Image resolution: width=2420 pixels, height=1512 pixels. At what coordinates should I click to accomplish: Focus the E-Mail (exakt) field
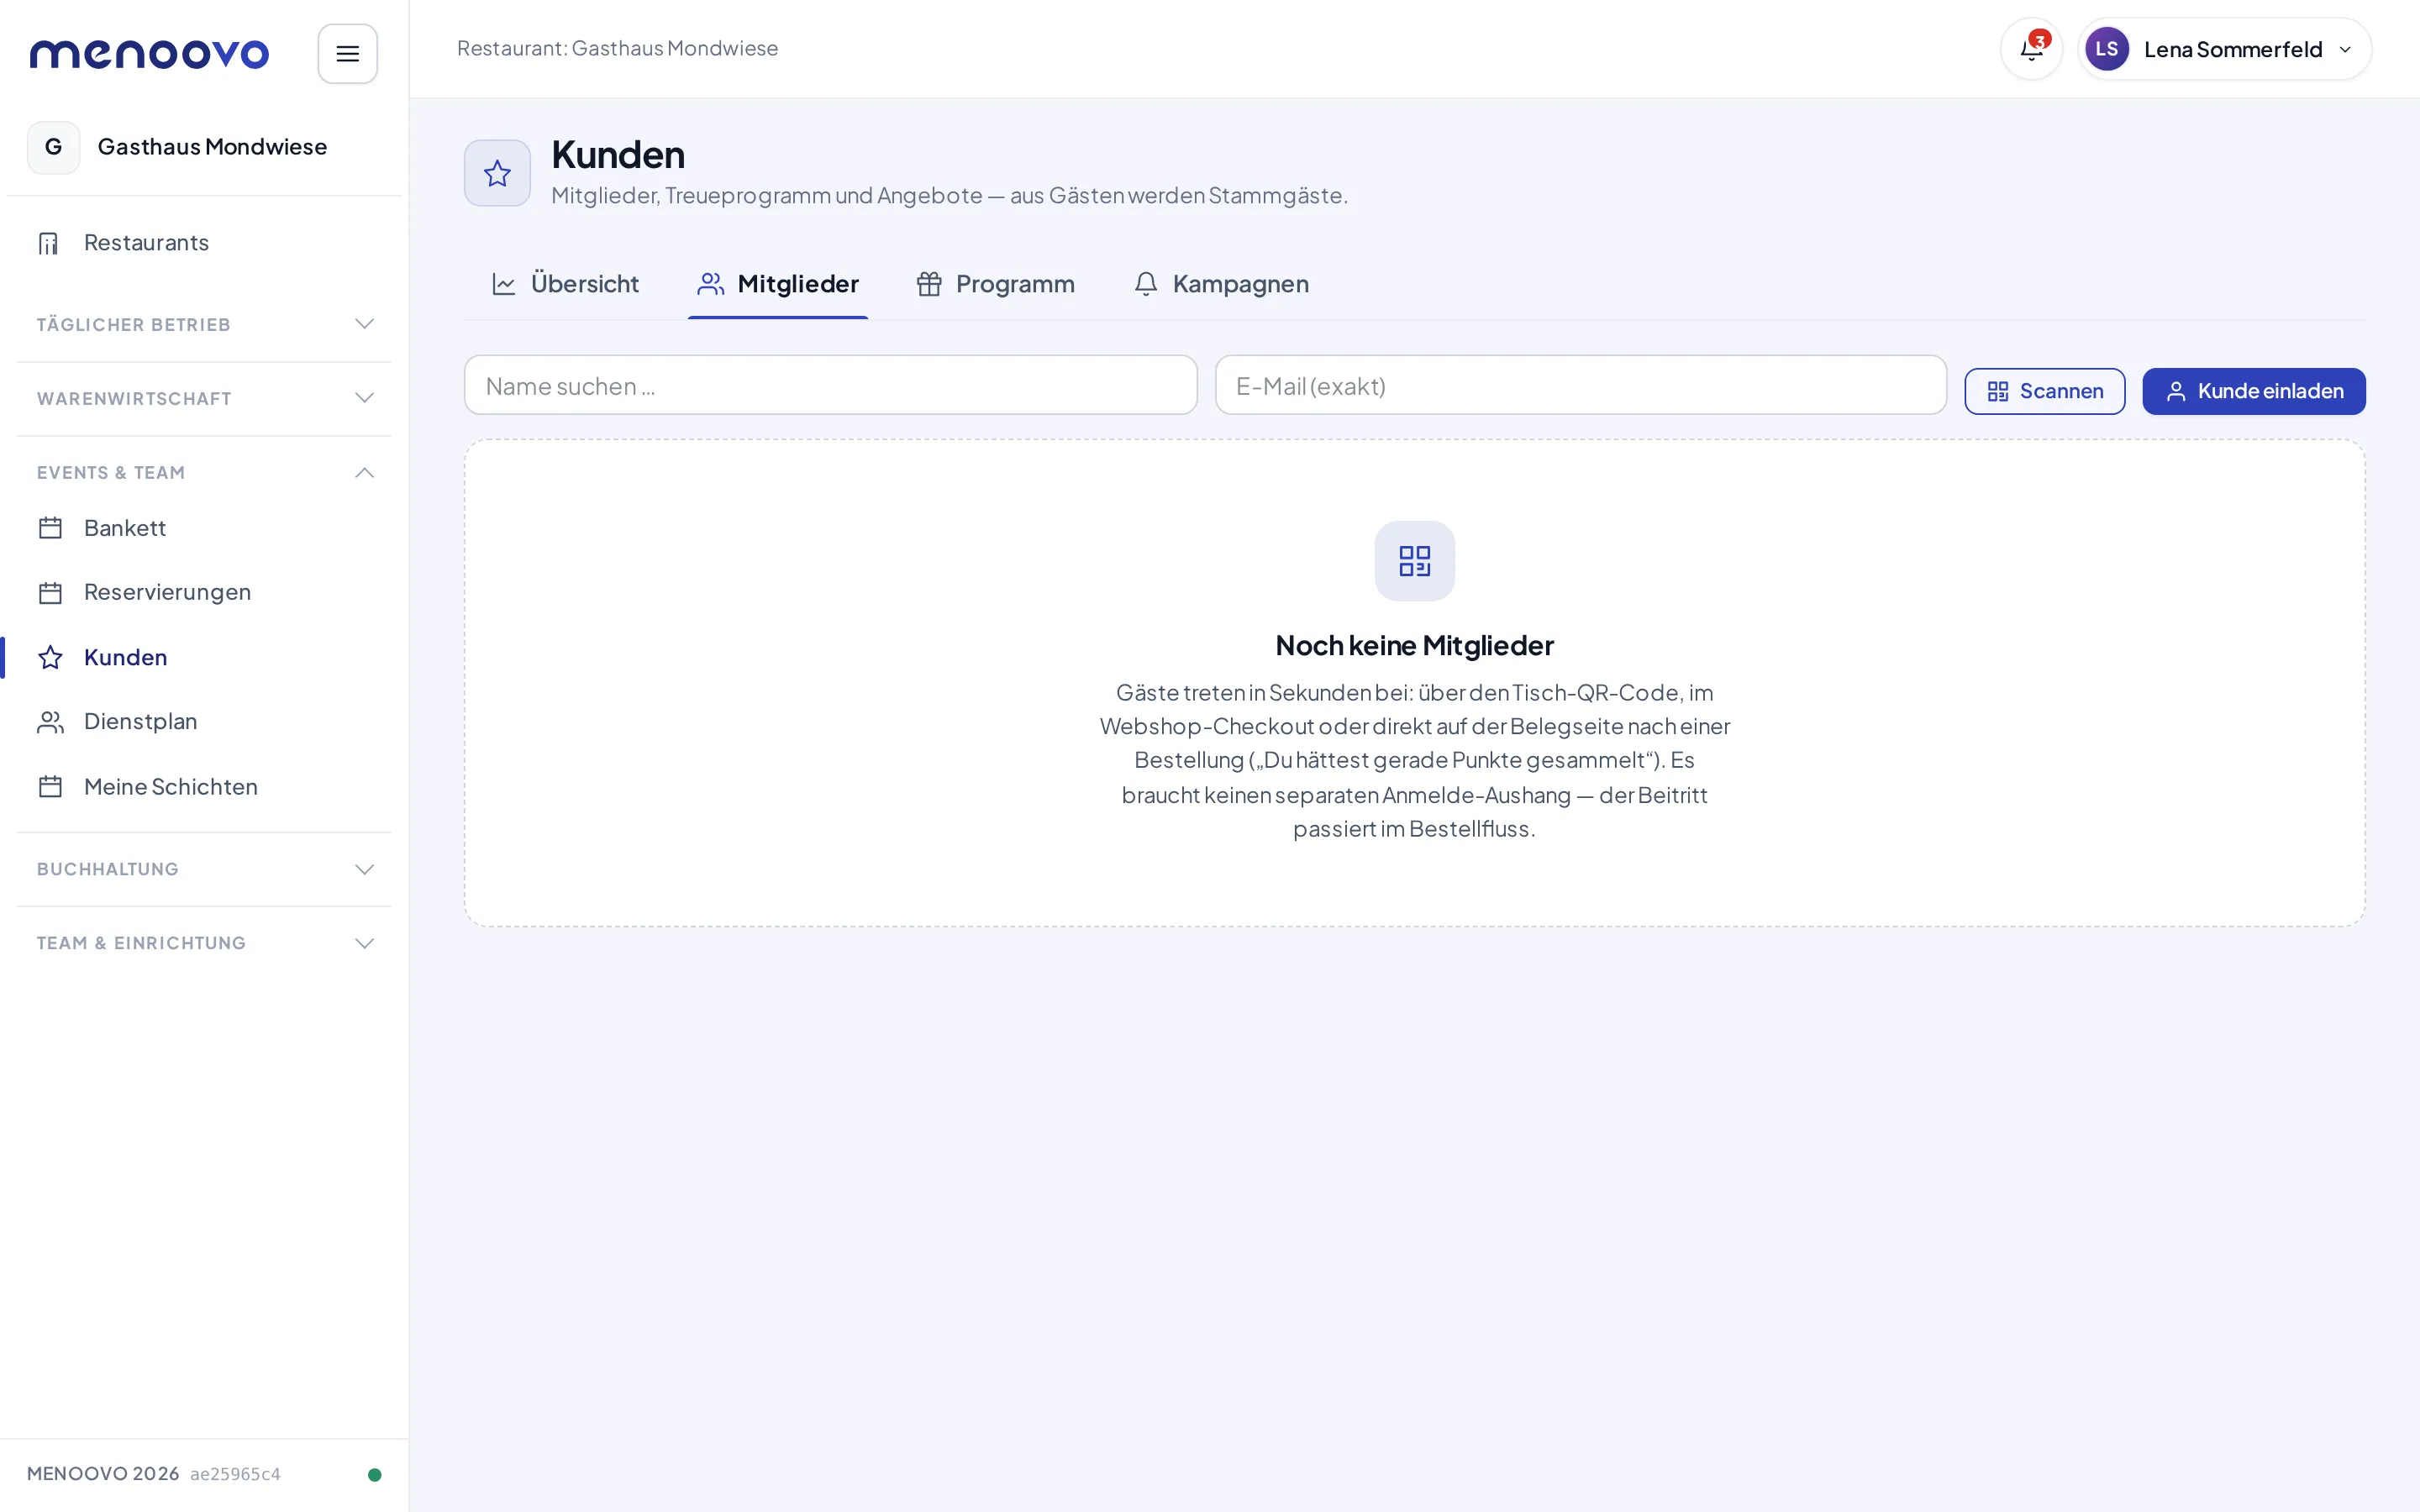click(x=1580, y=385)
